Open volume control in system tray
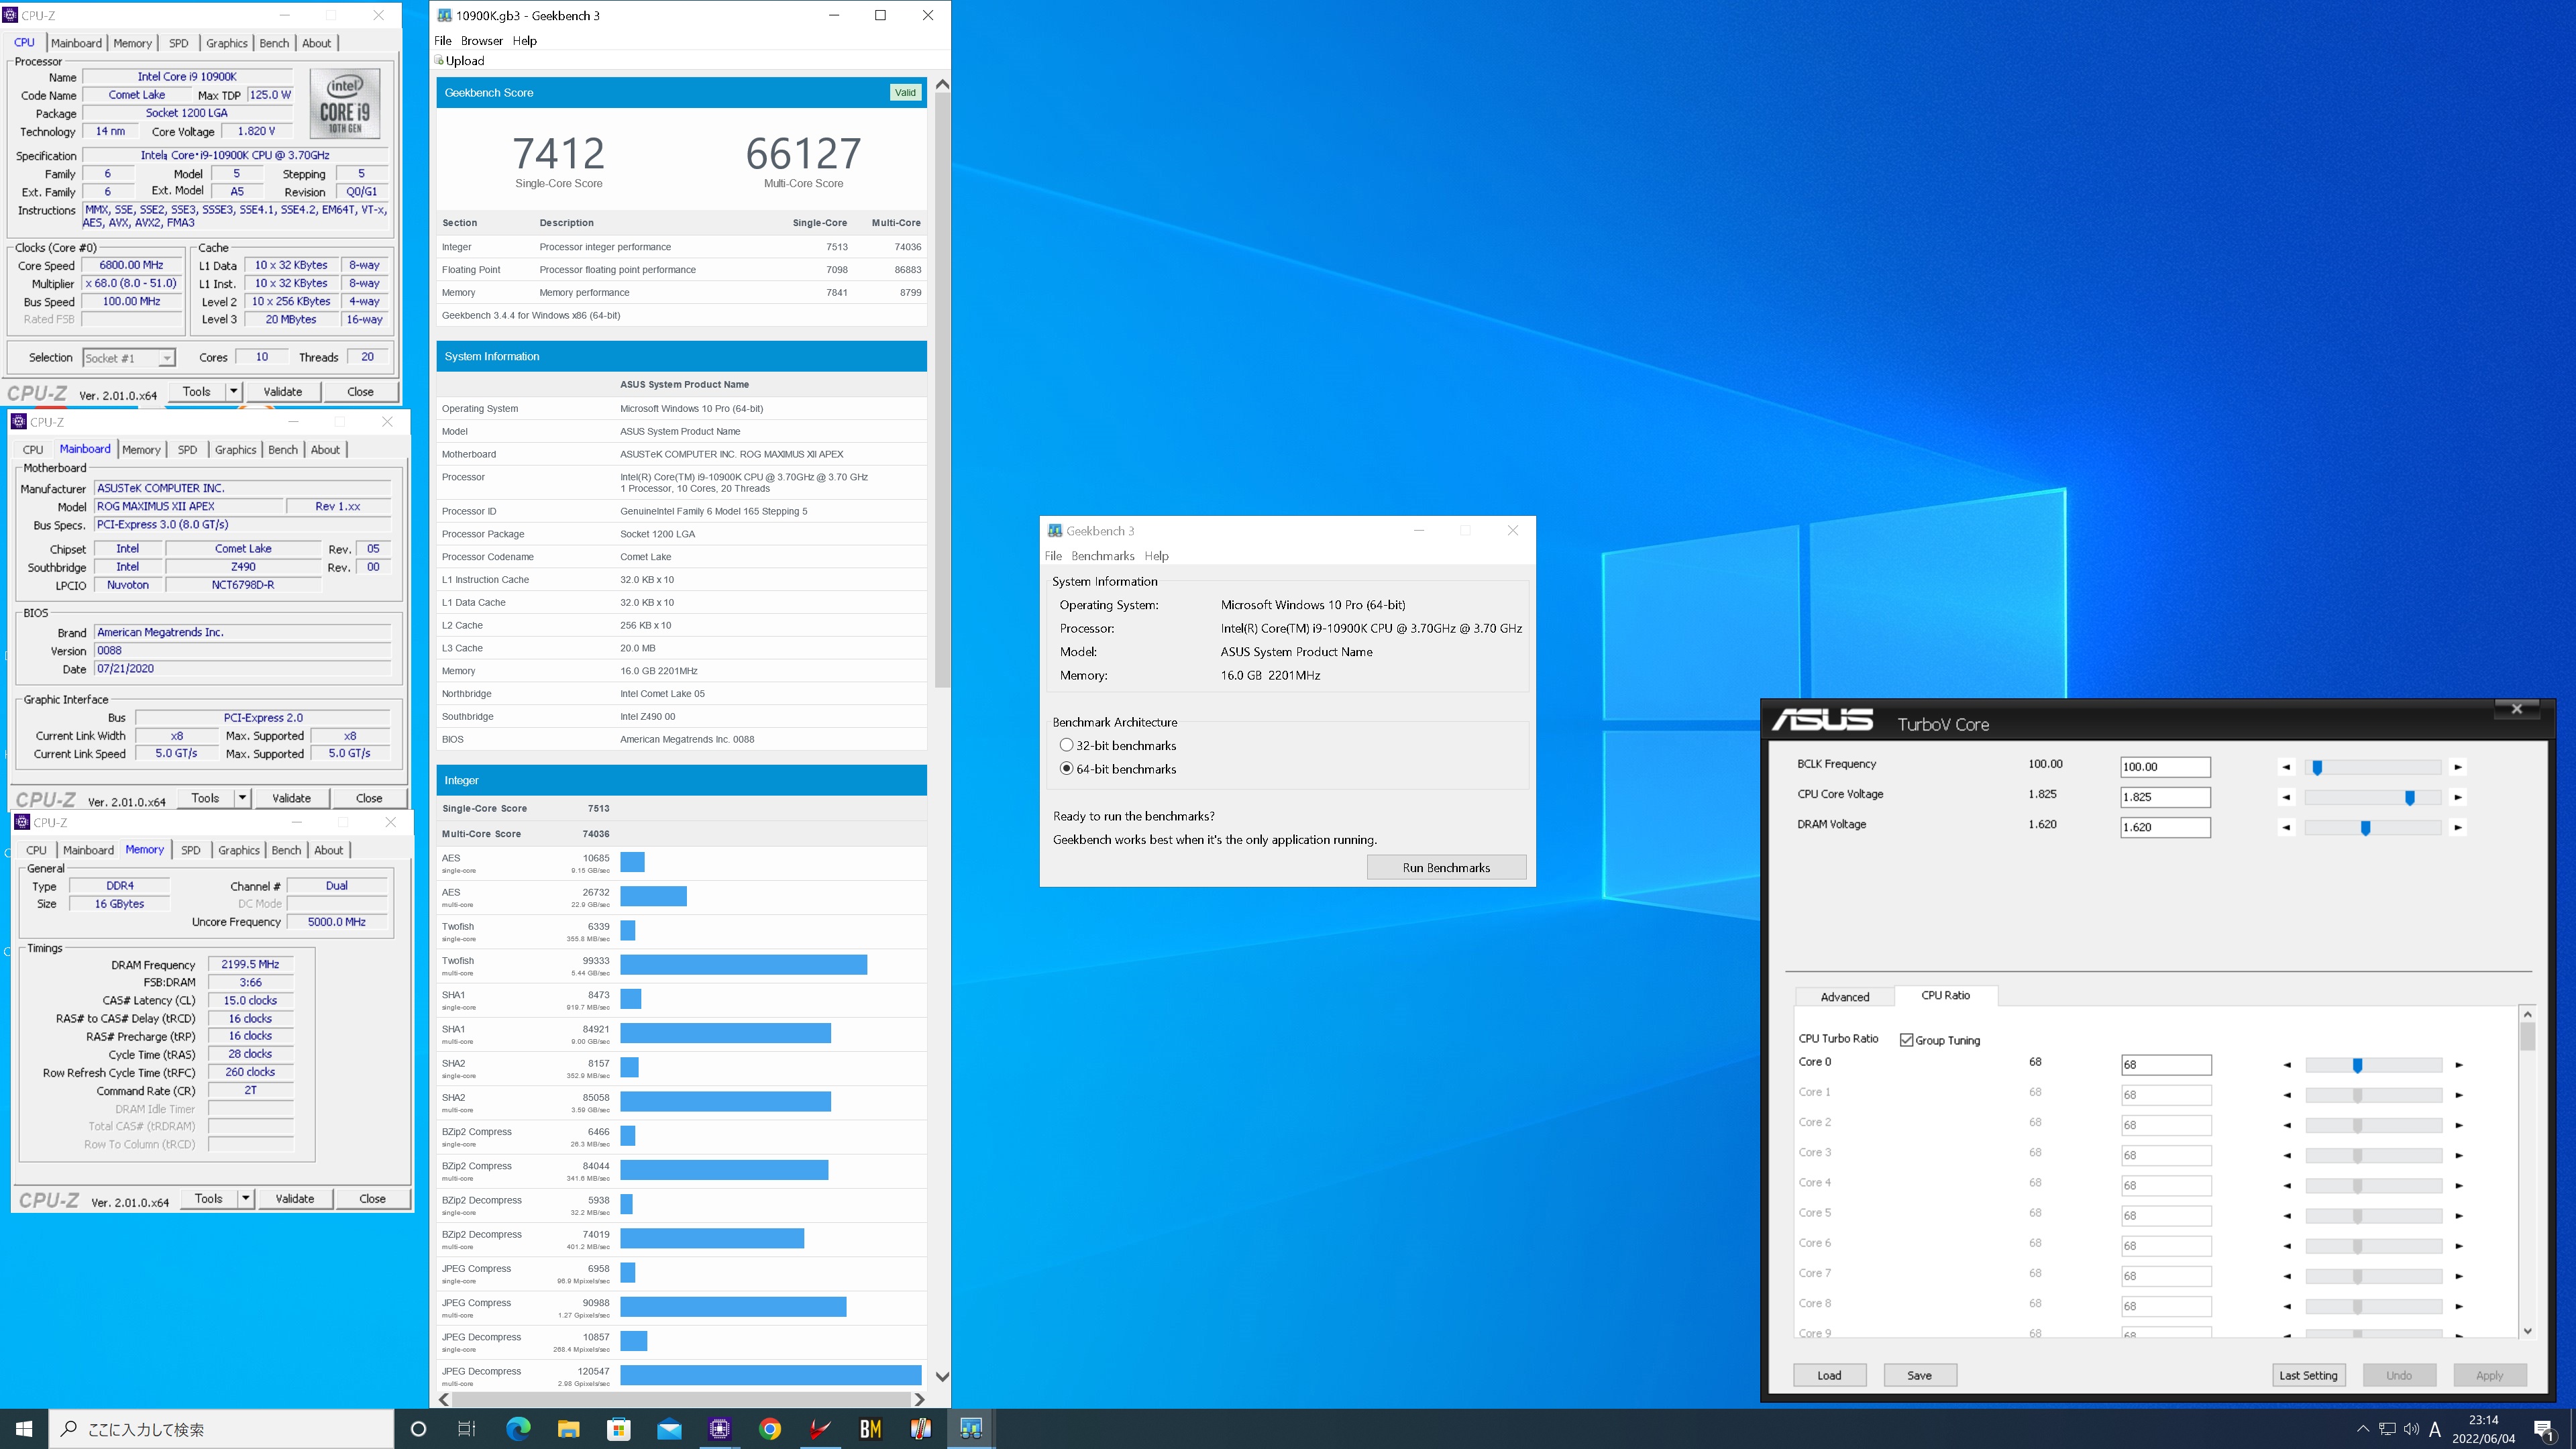 click(2411, 1429)
